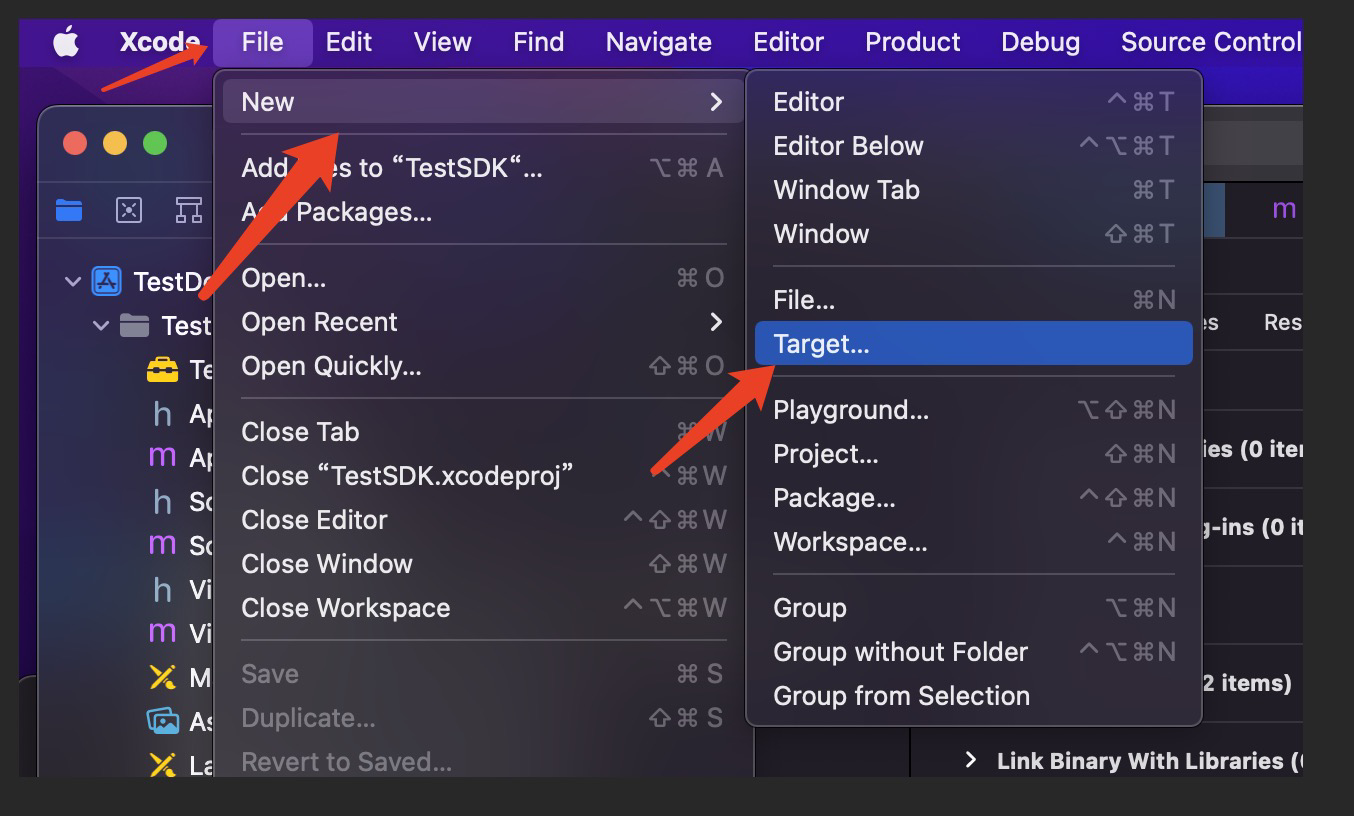Select the New submenu item

[483, 102]
